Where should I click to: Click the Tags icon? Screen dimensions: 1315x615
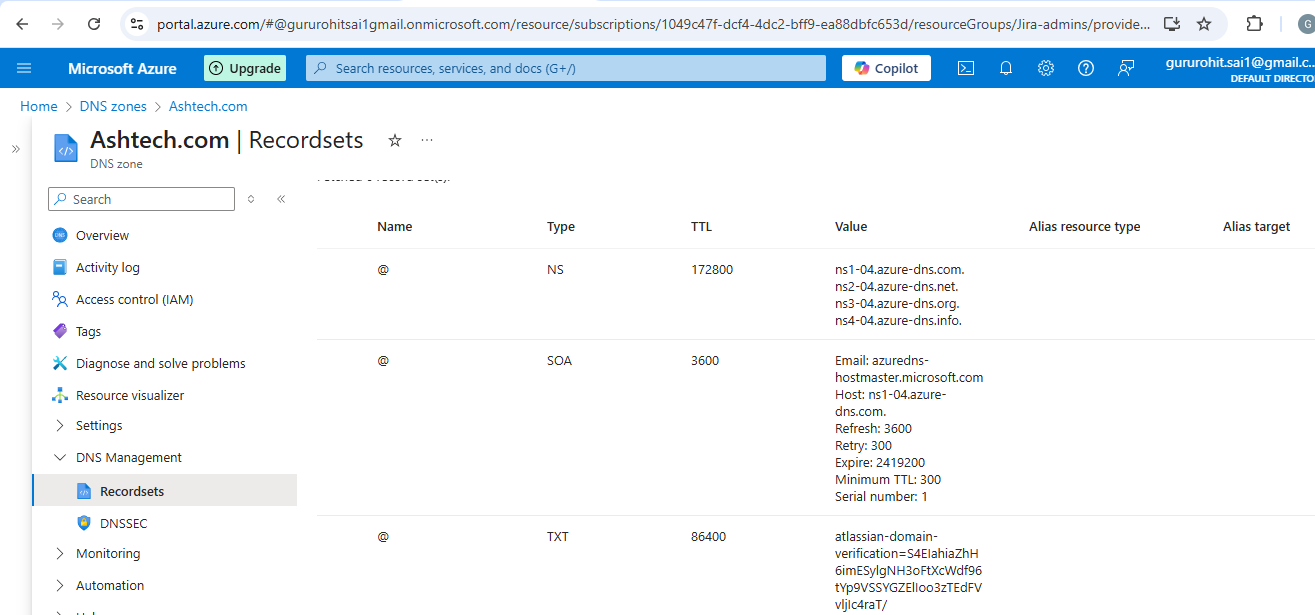coord(59,331)
